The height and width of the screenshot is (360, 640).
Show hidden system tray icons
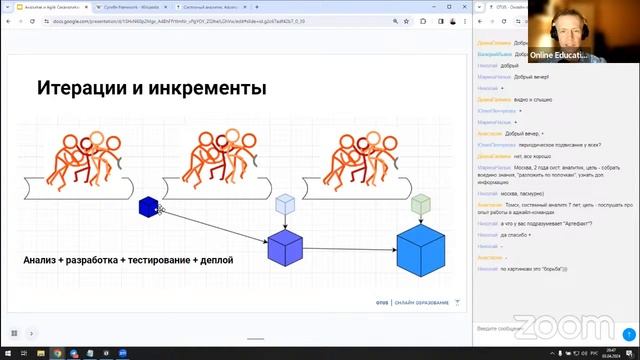552,353
